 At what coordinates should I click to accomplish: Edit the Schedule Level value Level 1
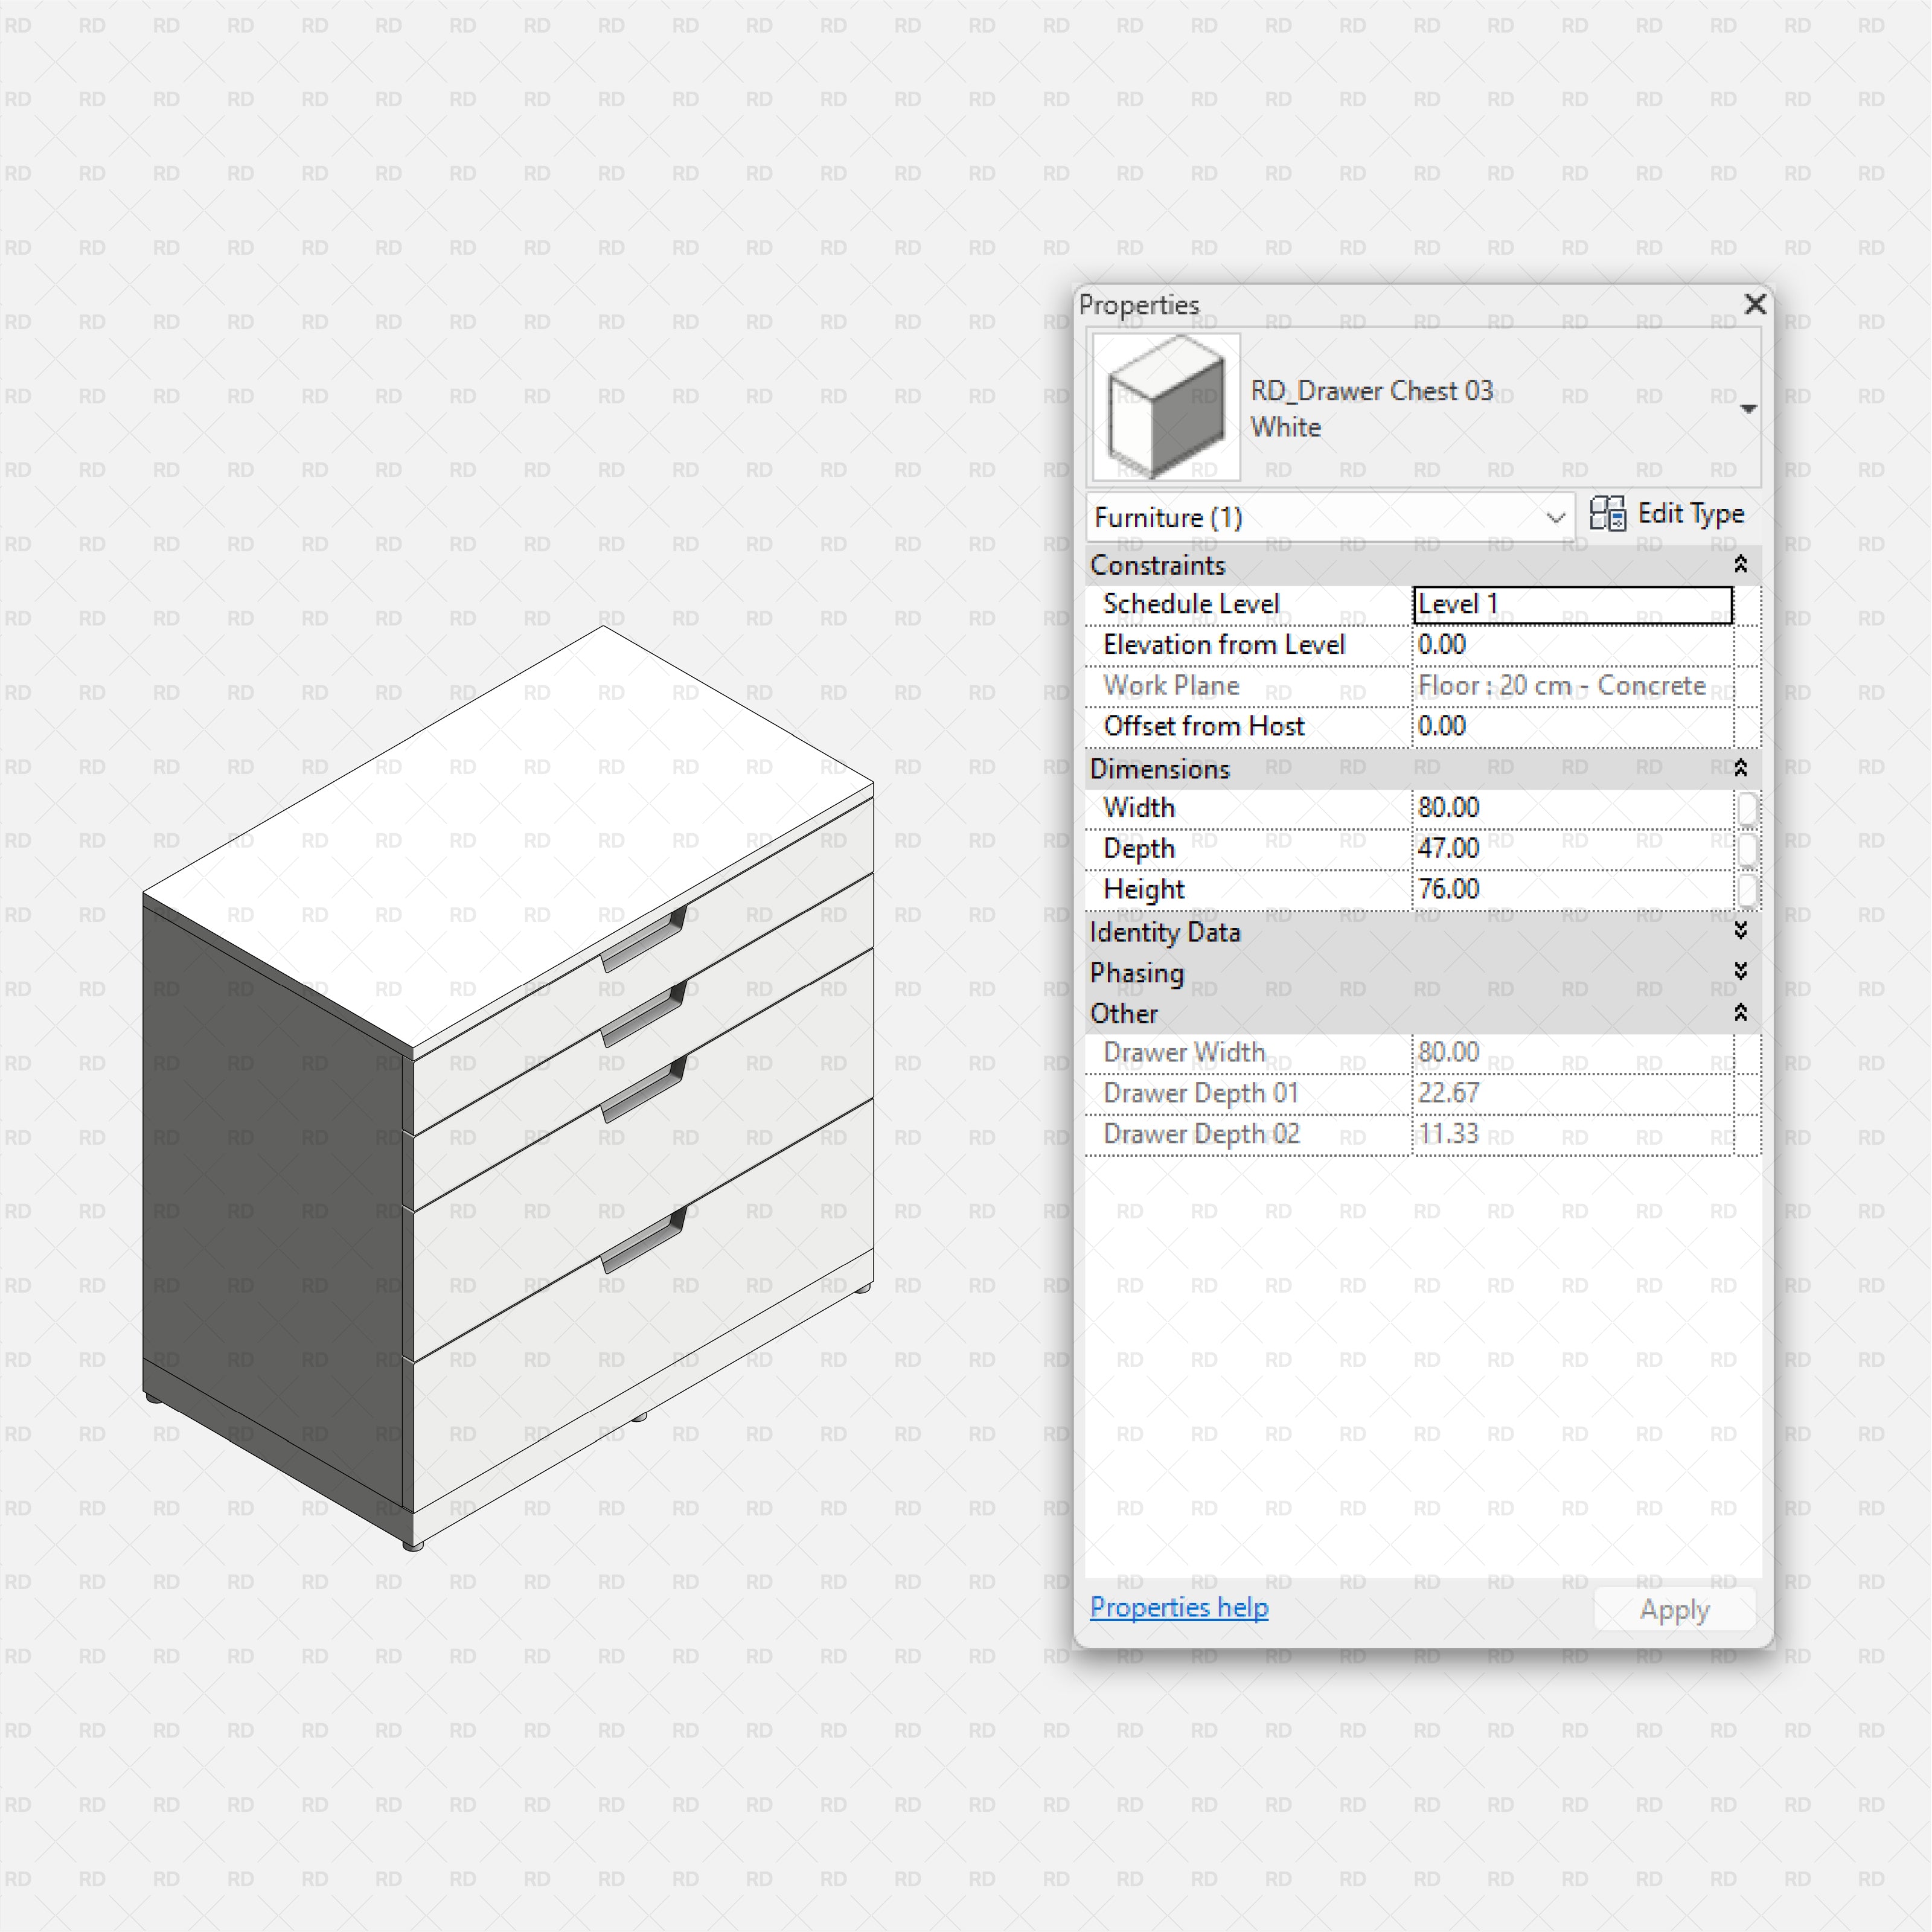[x=1570, y=604]
